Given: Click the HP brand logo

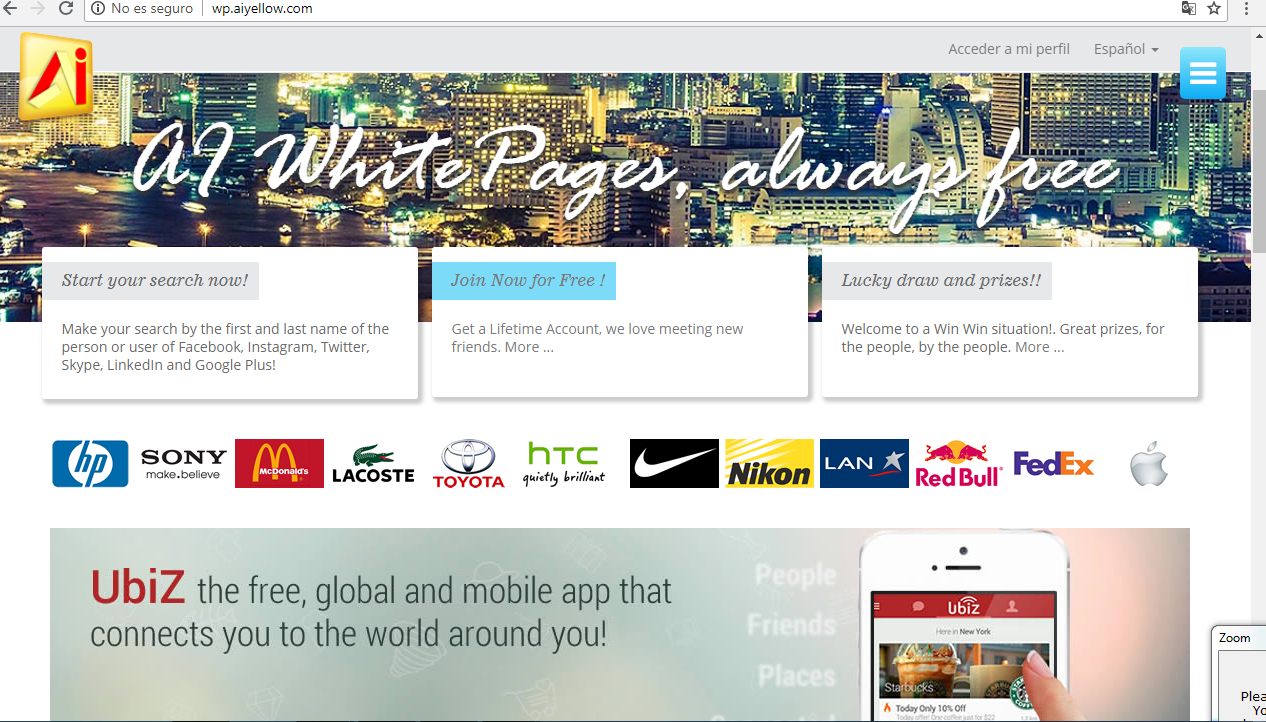Looking at the screenshot, I should click(x=90, y=464).
